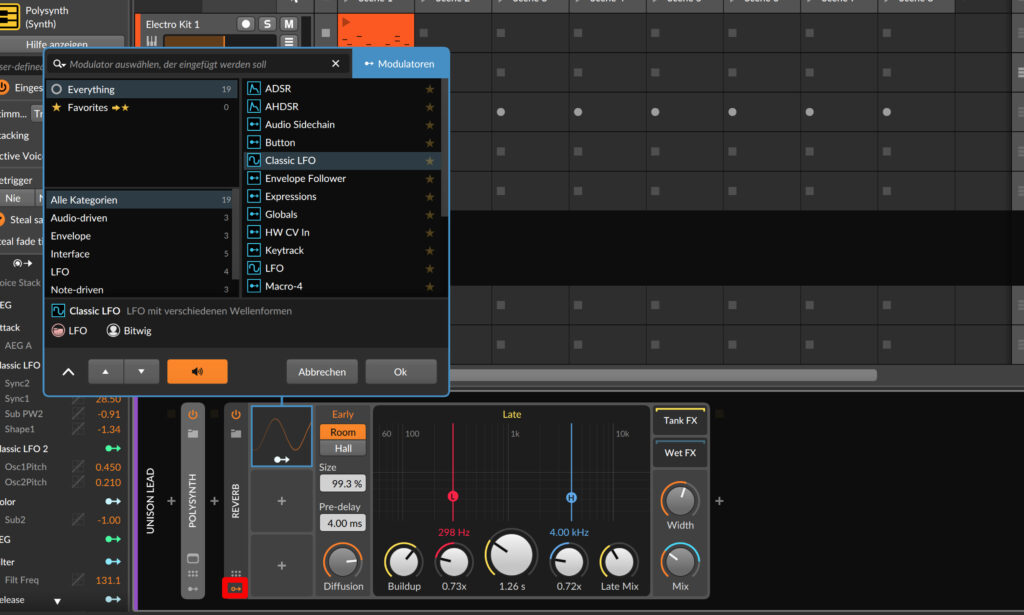This screenshot has width=1024, height=615.
Task: Select Hall early reflection mode
Action: (343, 449)
